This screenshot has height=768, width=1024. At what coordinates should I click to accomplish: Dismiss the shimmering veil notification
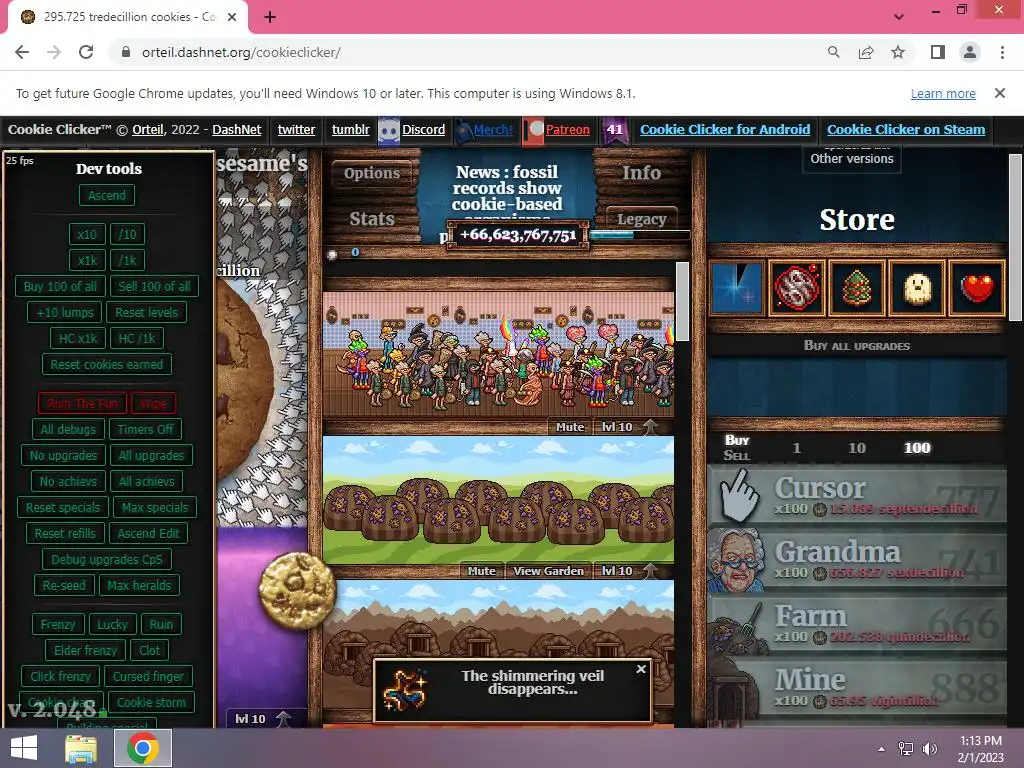(641, 669)
